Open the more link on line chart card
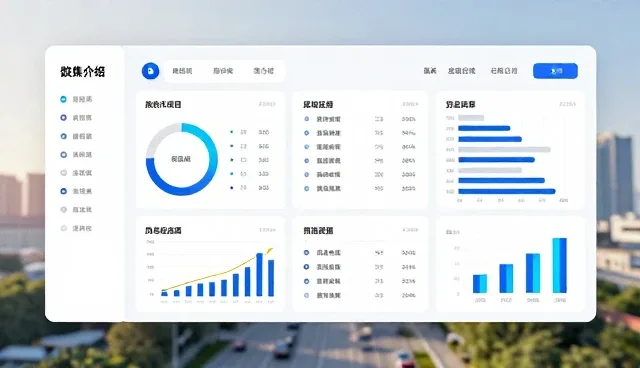This screenshot has width=640, height=368. point(267,230)
